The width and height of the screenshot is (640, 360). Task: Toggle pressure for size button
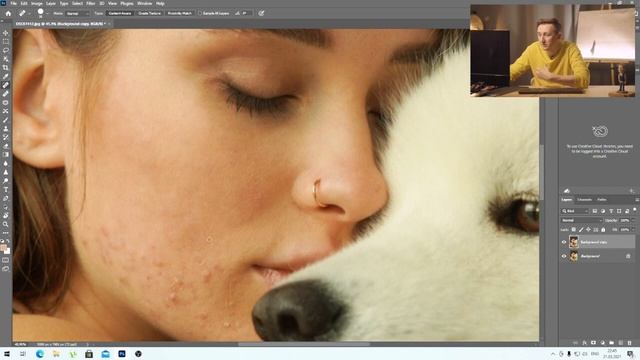(x=261, y=13)
